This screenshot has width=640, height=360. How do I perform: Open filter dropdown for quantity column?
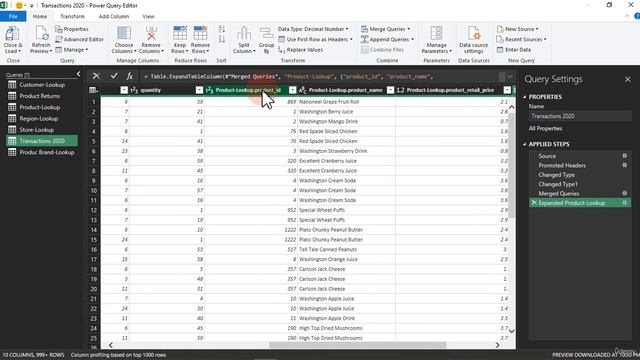tap(199, 90)
